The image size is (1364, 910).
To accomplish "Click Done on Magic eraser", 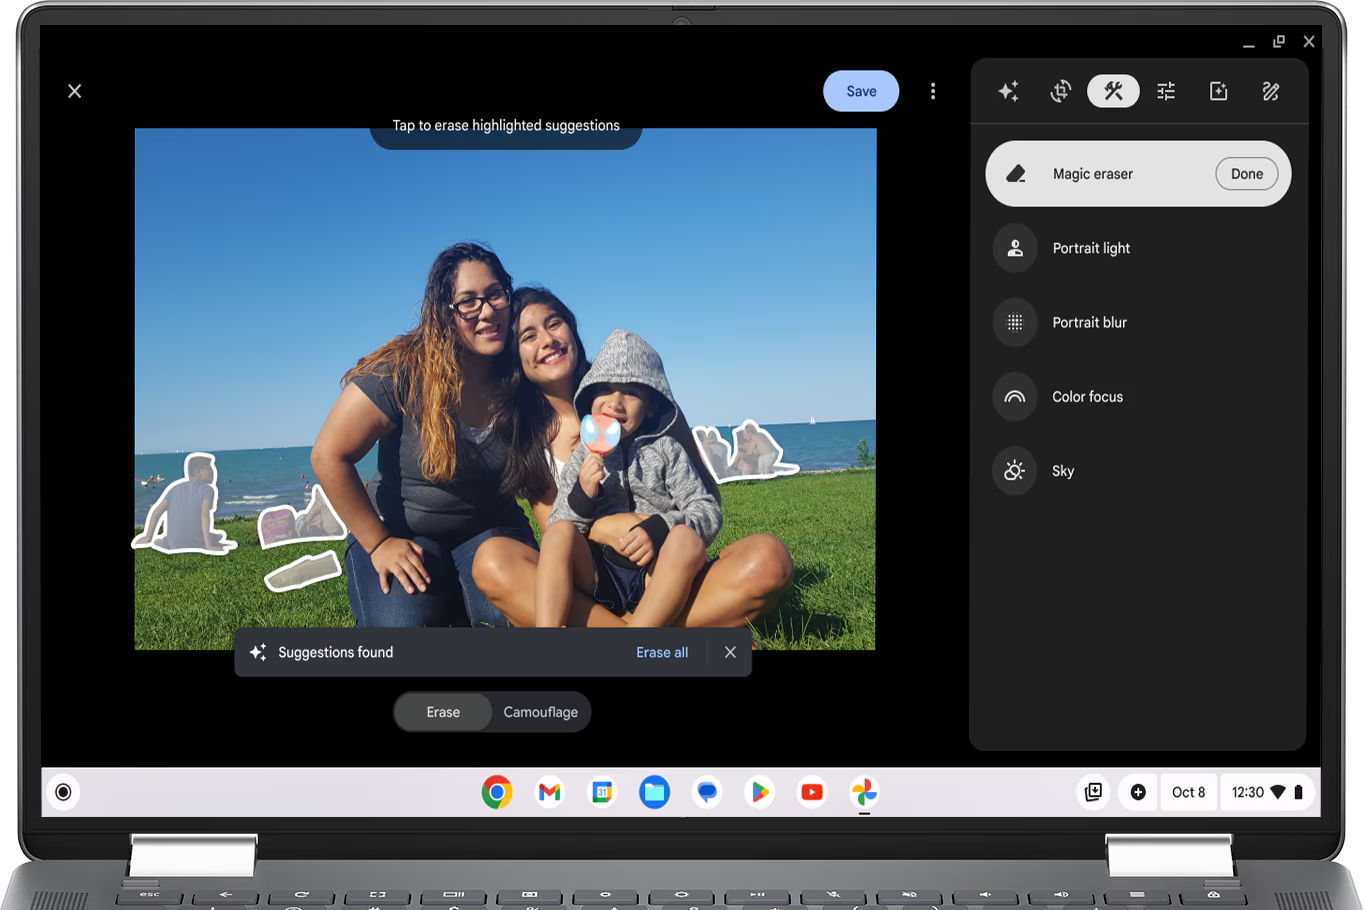I will 1246,174.
